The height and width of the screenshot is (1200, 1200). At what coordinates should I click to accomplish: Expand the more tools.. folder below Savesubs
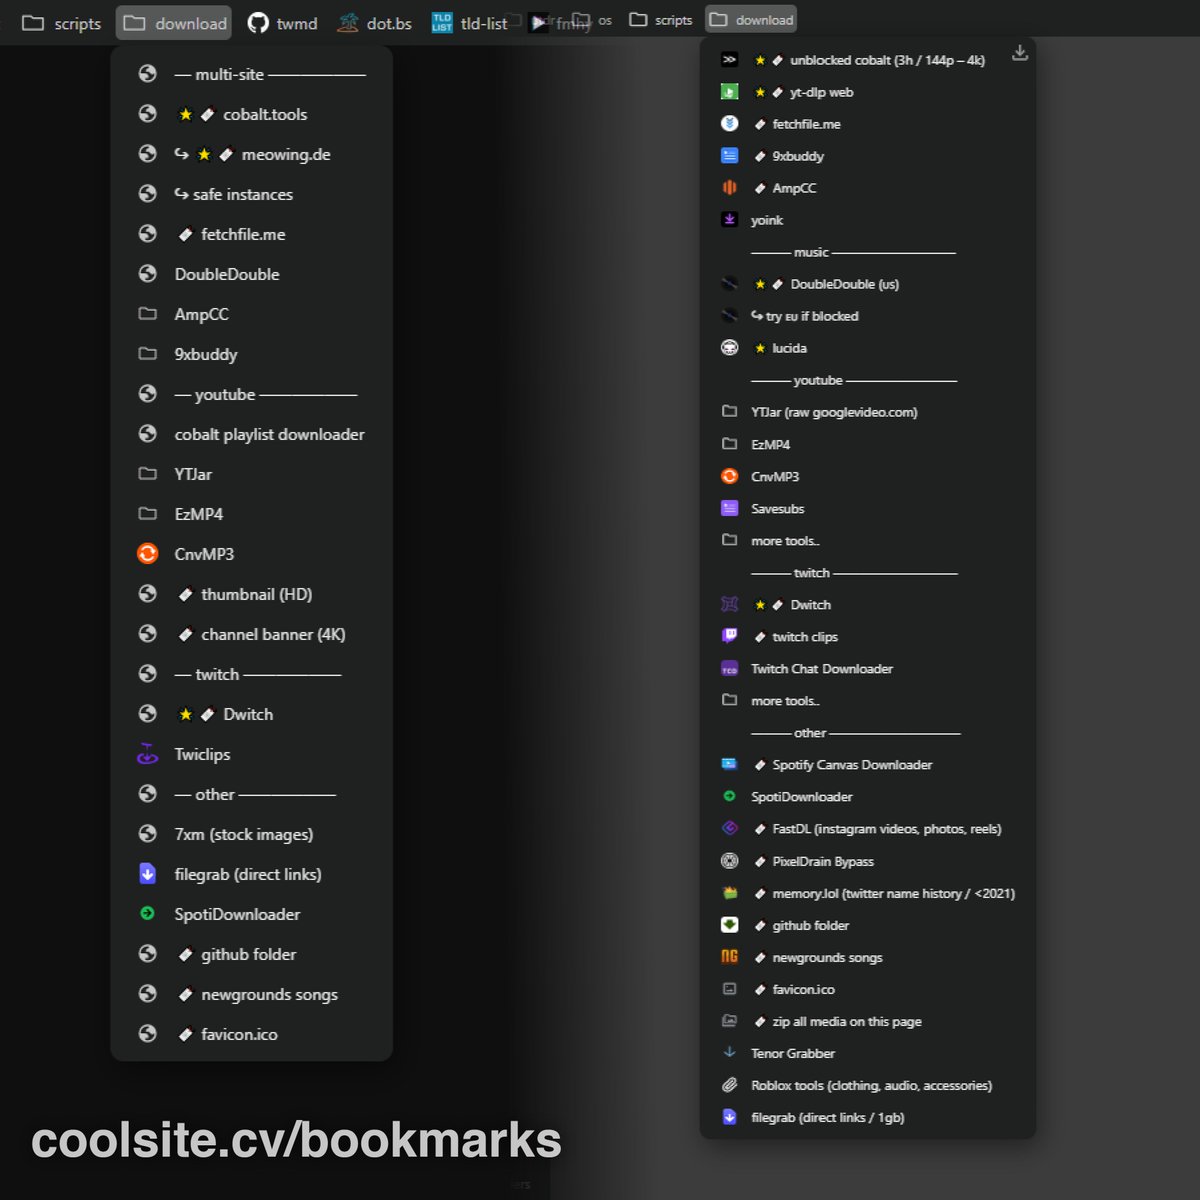click(x=868, y=541)
